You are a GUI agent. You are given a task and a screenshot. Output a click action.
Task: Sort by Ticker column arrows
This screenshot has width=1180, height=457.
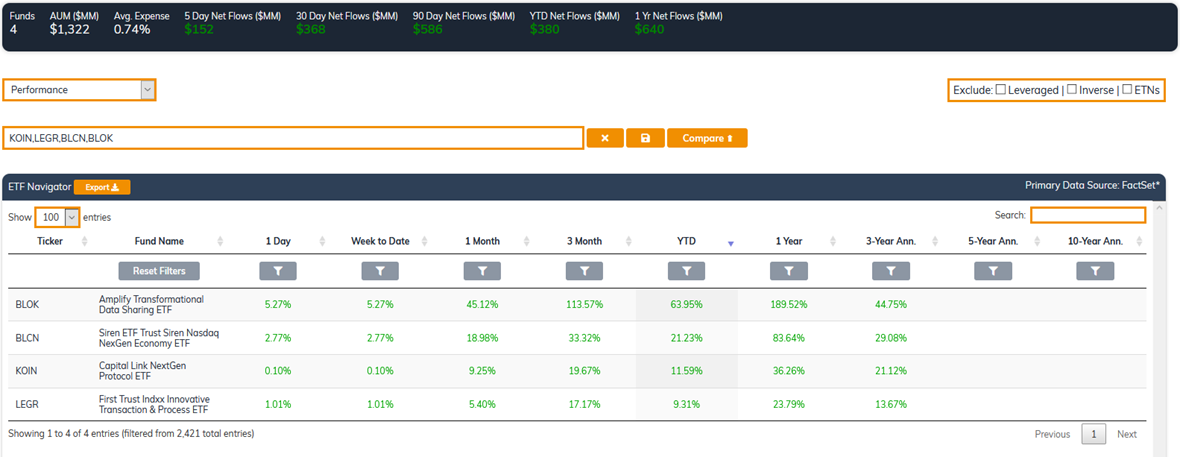pyautogui.click(x=84, y=242)
